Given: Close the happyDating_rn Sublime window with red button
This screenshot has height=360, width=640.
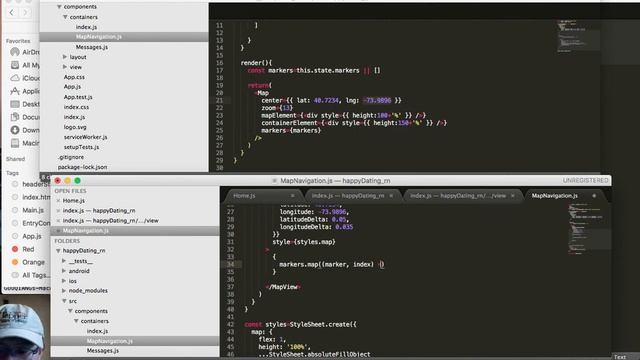Looking at the screenshot, I should (58, 180).
